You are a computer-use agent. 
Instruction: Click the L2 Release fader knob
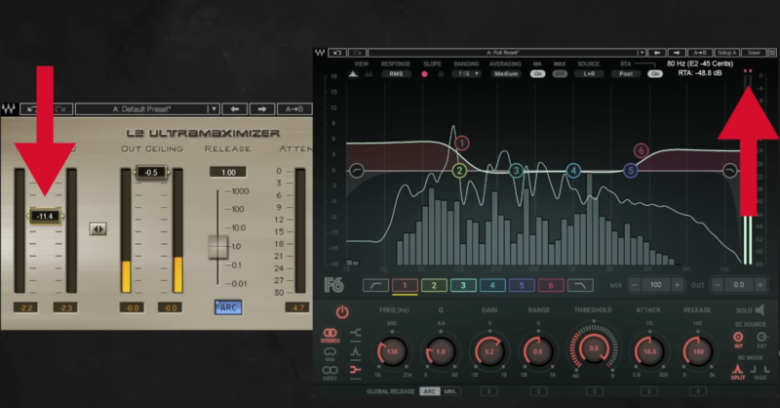pyautogui.click(x=218, y=247)
